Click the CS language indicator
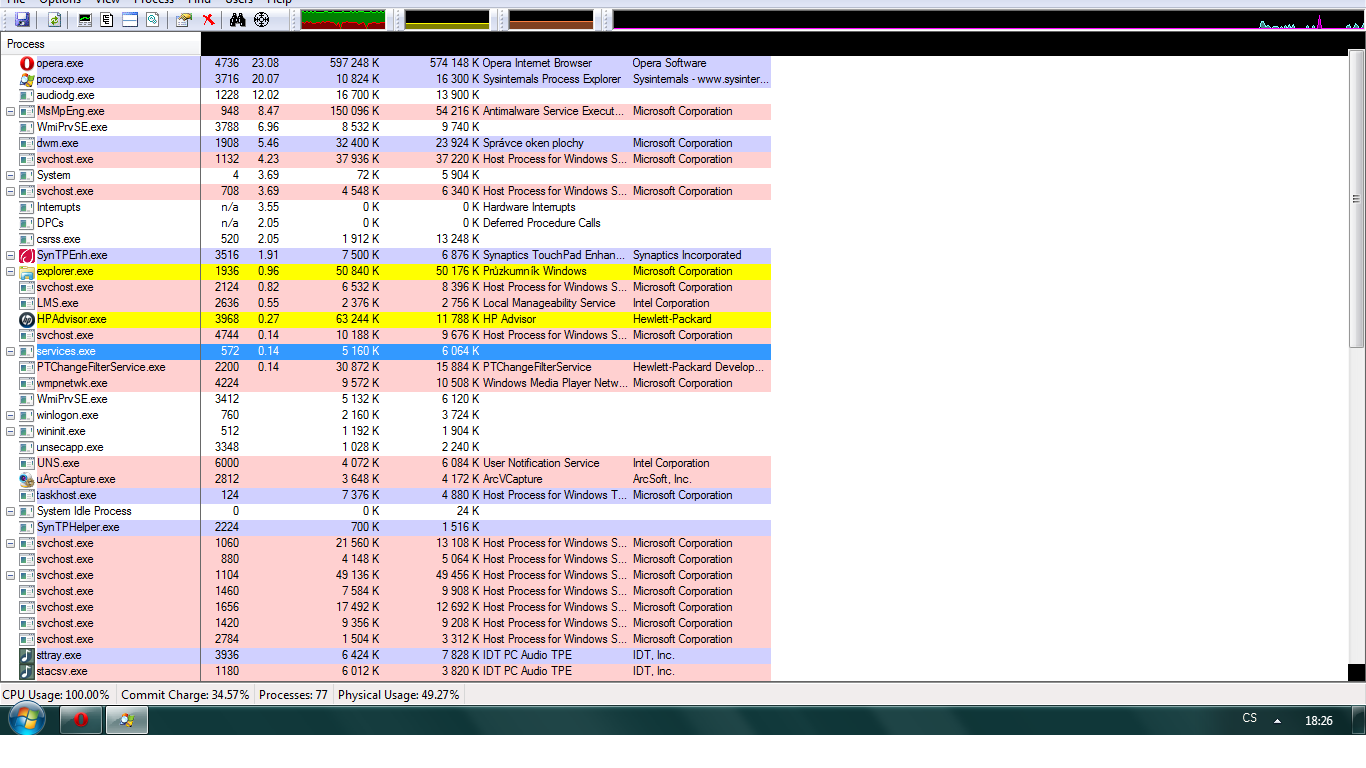Screen dimensions: 1366x768 (1249, 718)
